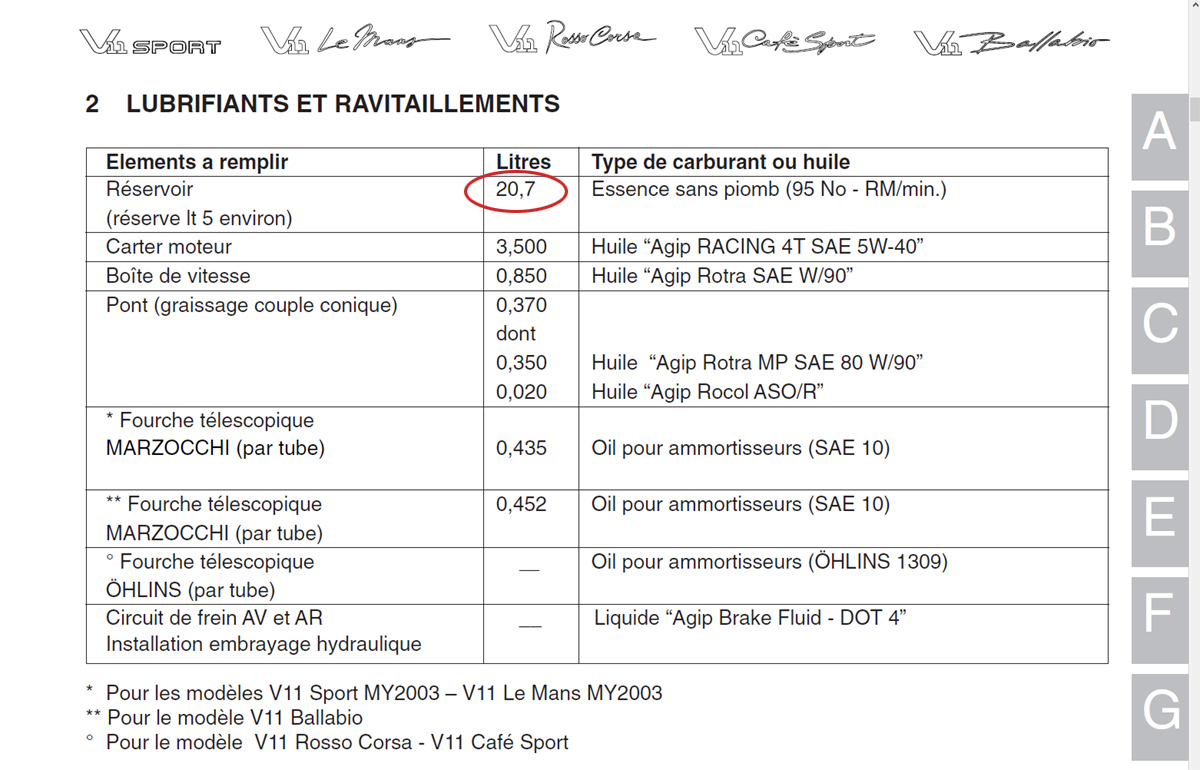Image resolution: width=1200 pixels, height=770 pixels.
Task: Click "* Fourche télescopique" single-asterisk row
Action: [210, 421]
